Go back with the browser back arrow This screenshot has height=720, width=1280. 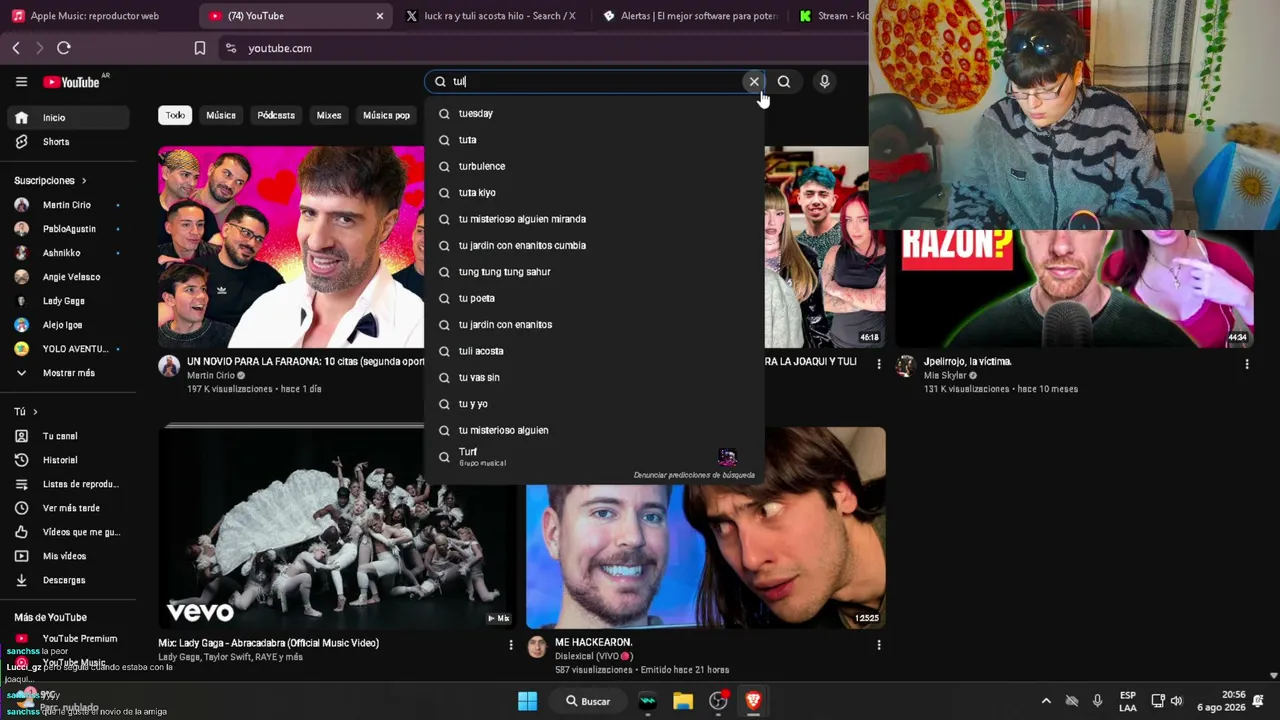(16, 48)
